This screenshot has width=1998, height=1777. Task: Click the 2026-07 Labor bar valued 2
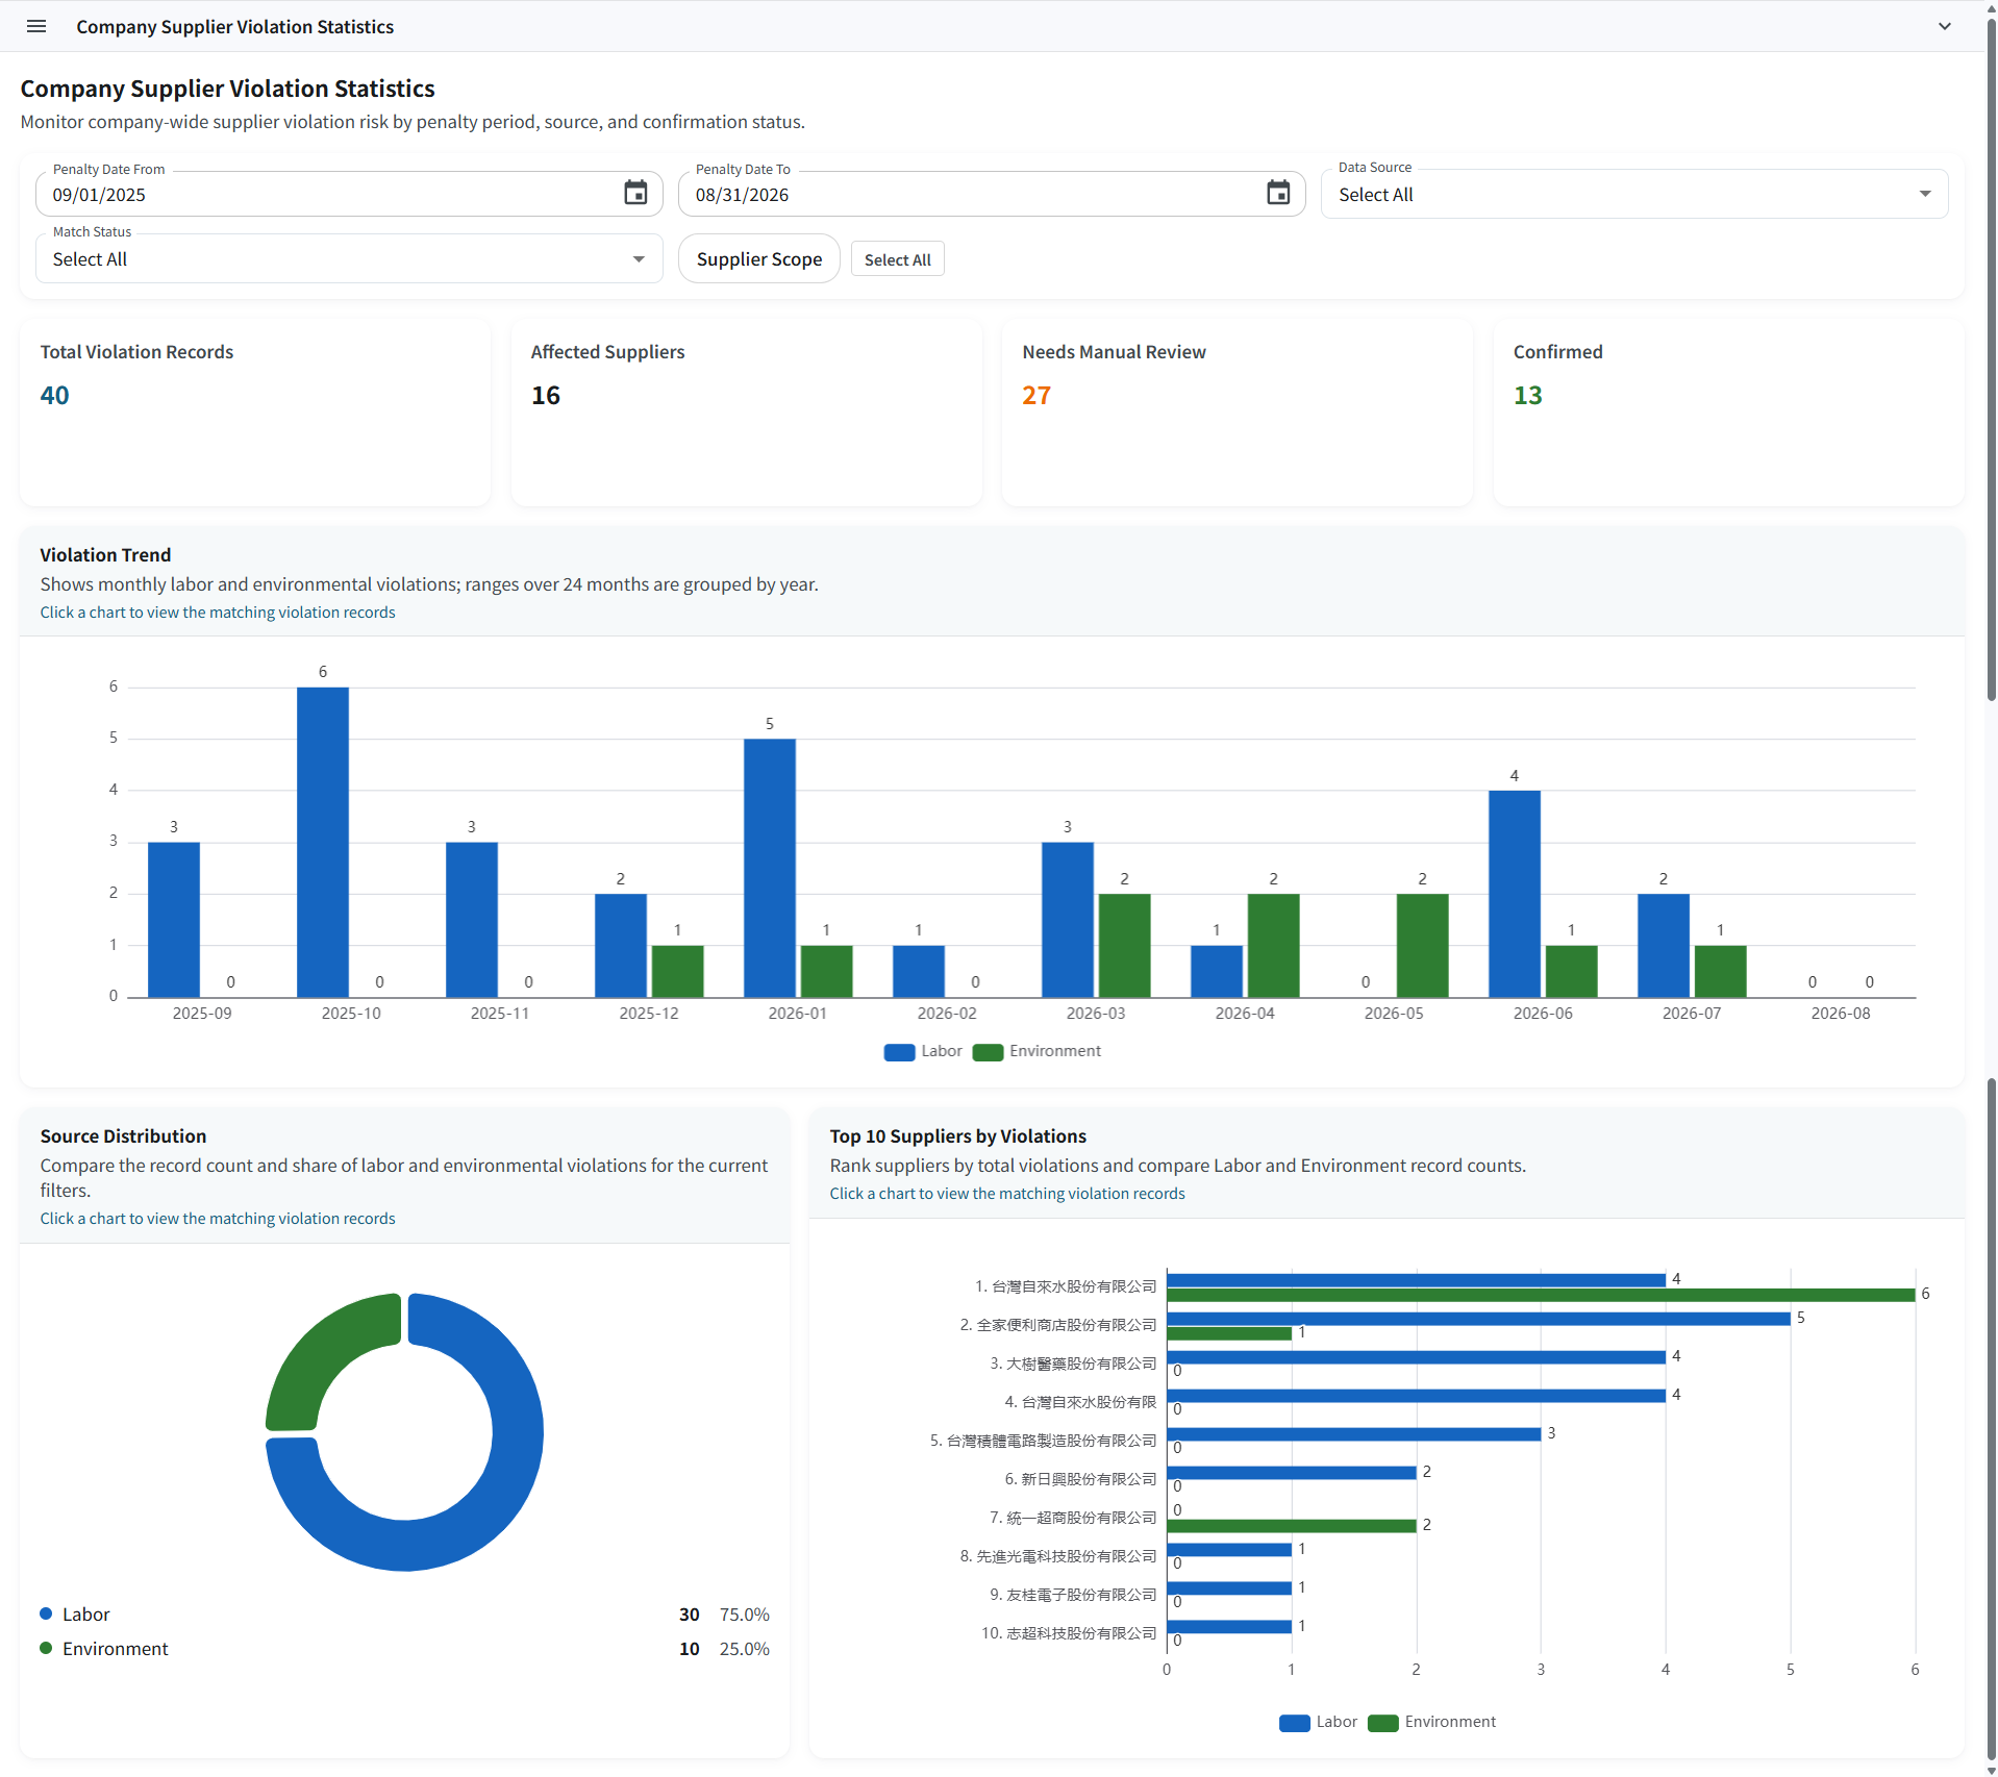1662,945
